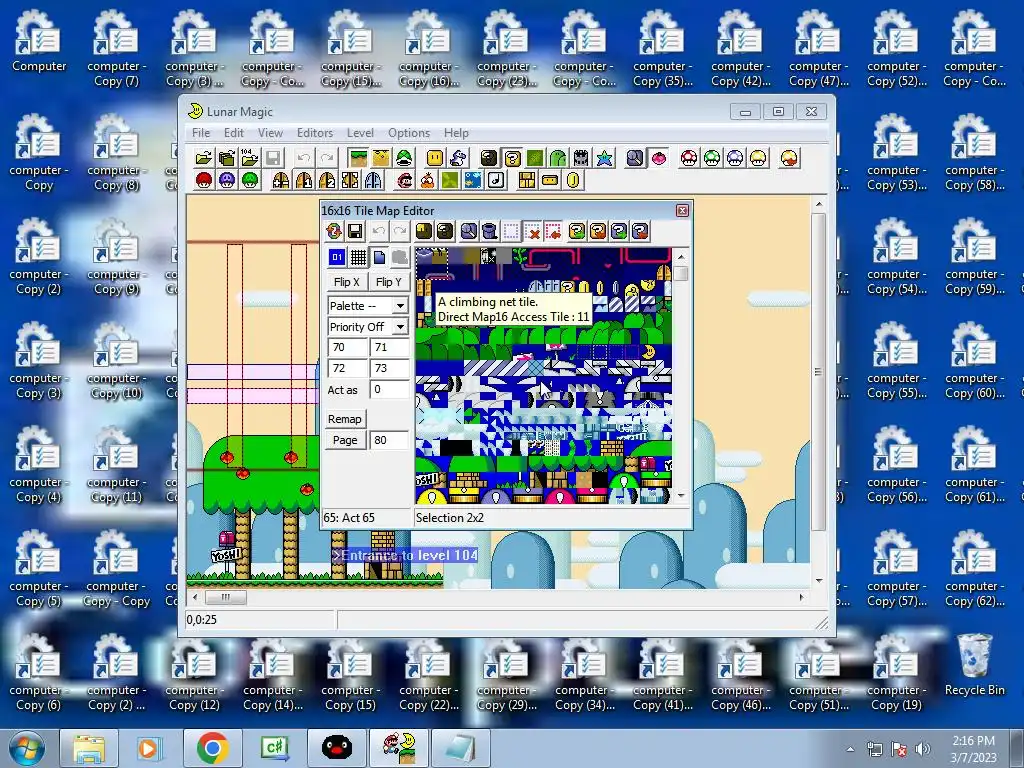Image resolution: width=1024 pixels, height=768 pixels.
Task: Click the blue-green star icon
Action: (x=605, y=159)
